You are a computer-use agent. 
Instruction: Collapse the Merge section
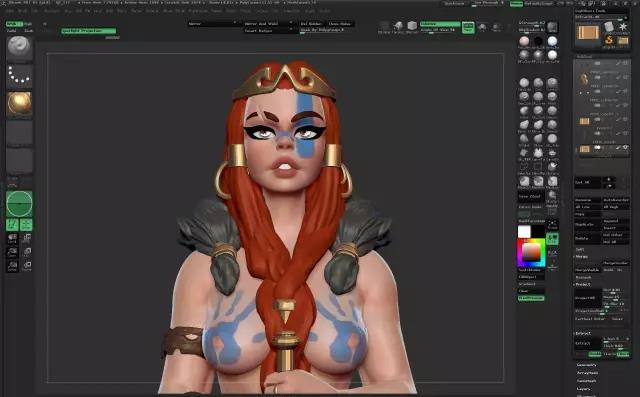[582, 256]
